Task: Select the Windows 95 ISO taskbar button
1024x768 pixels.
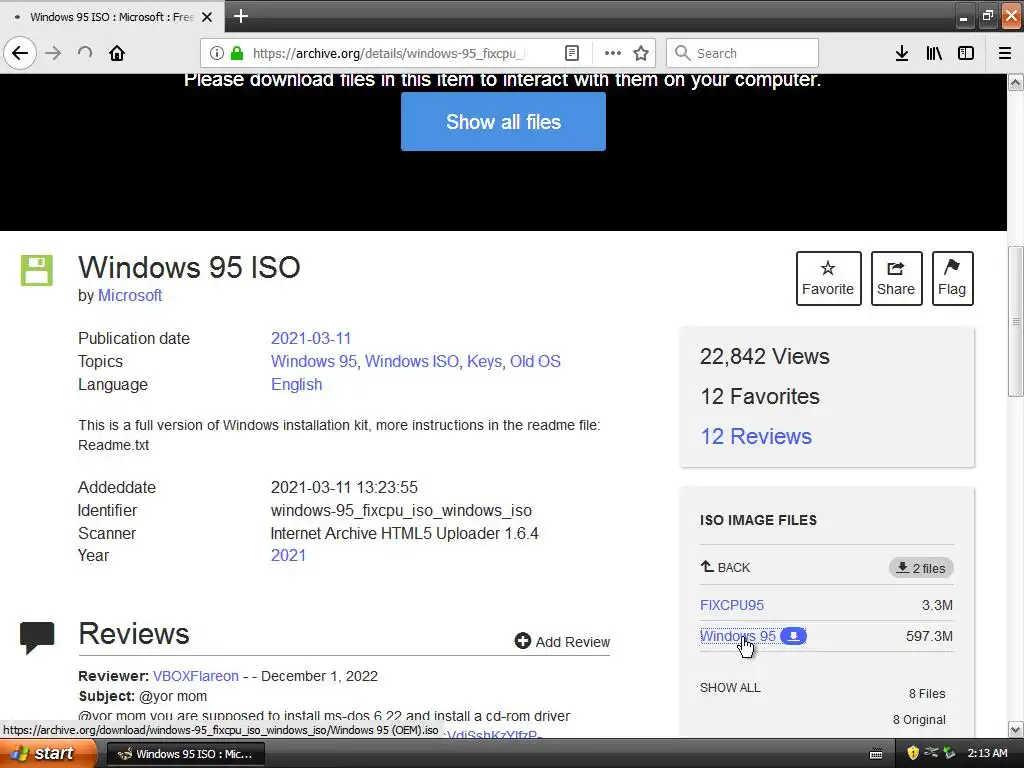Action: tap(185, 754)
